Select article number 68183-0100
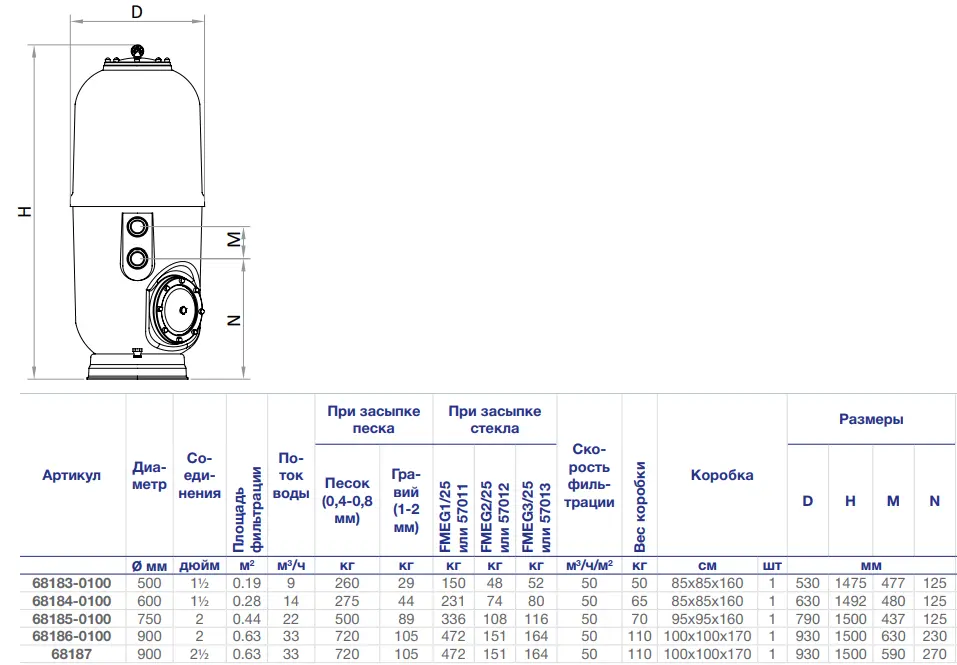The height and width of the screenshot is (665, 957). point(72,583)
